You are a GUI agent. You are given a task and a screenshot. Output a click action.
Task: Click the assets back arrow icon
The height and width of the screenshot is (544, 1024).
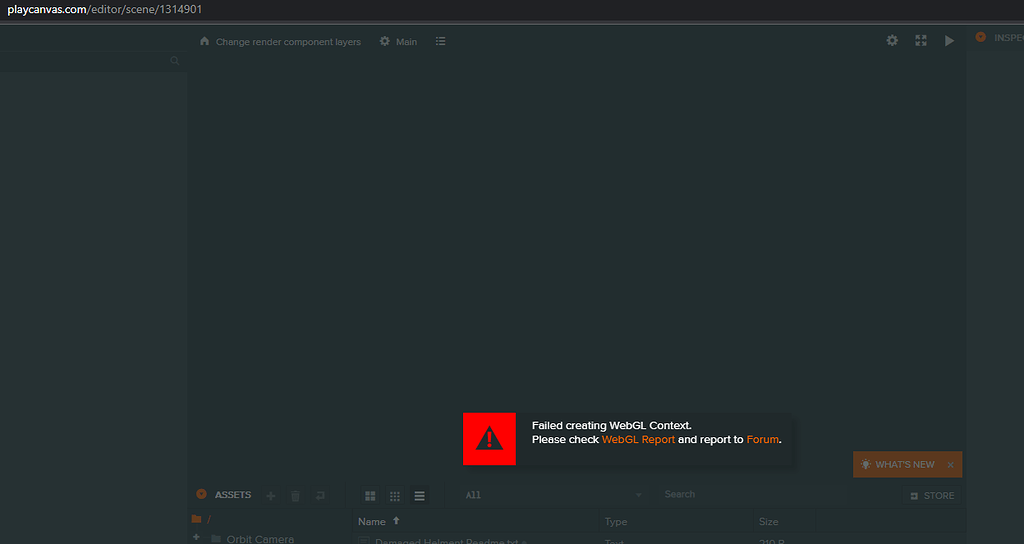[x=320, y=496]
